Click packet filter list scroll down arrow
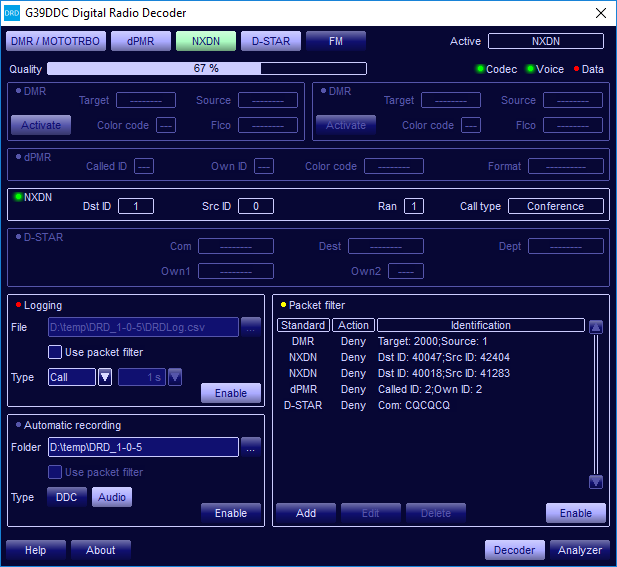Screen dimensions: 617x567 click(x=596, y=481)
